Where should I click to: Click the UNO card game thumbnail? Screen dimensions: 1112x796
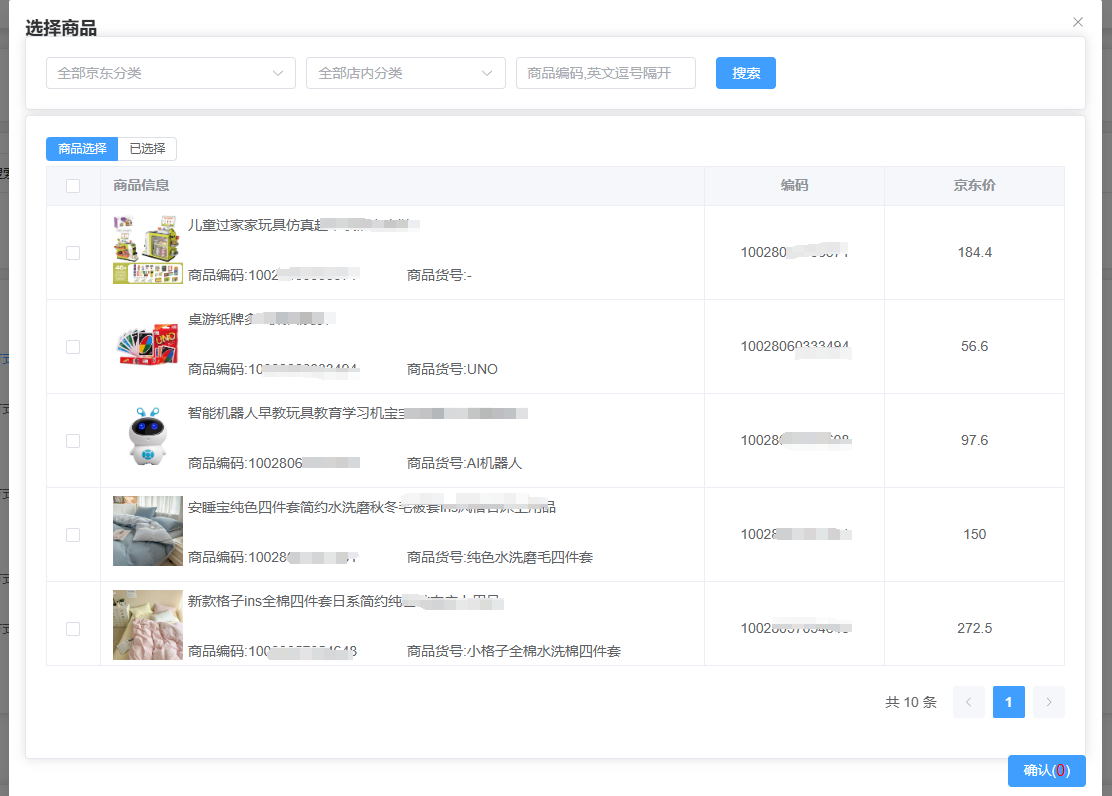[147, 346]
